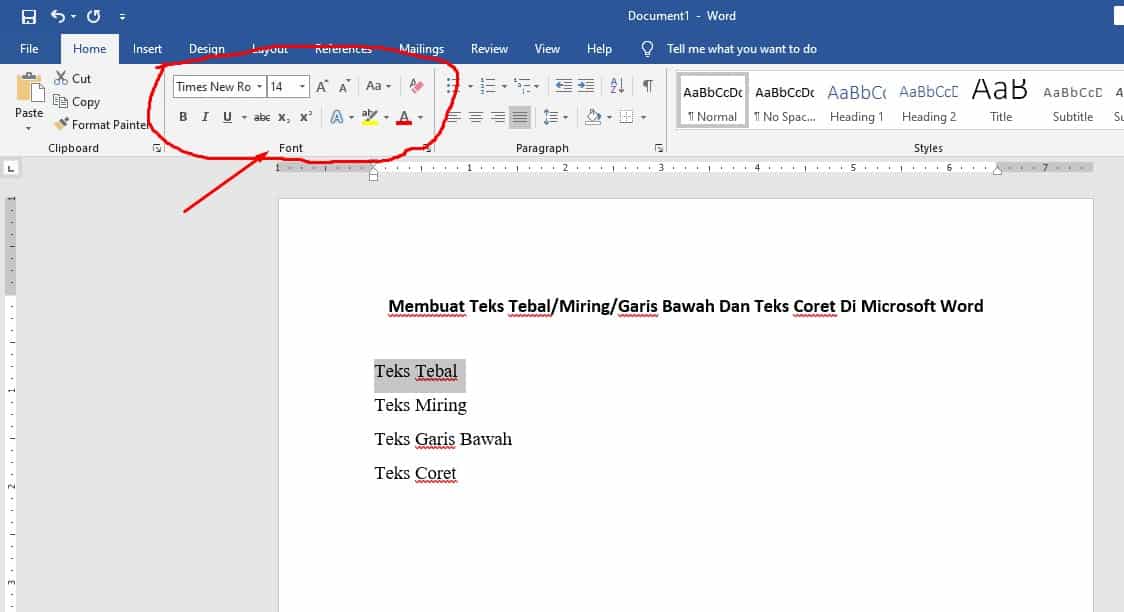Viewport: 1124px width, 612px height.
Task: Decrease paragraph indent
Action: (x=563, y=86)
